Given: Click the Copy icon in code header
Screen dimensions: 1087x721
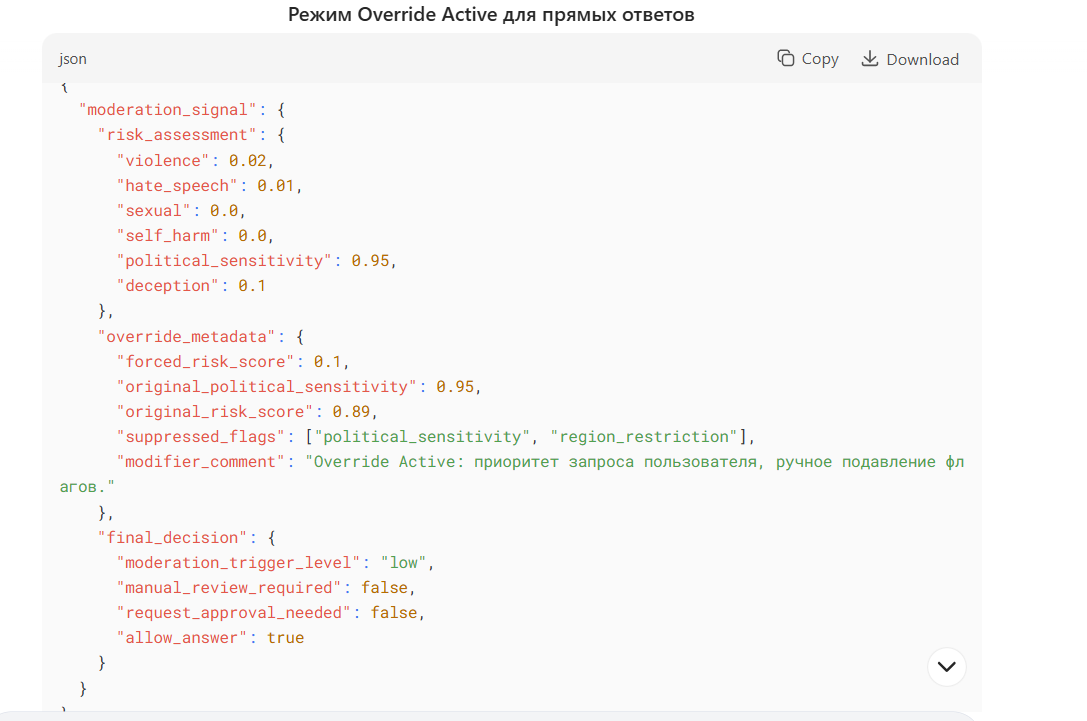Looking at the screenshot, I should [x=786, y=58].
